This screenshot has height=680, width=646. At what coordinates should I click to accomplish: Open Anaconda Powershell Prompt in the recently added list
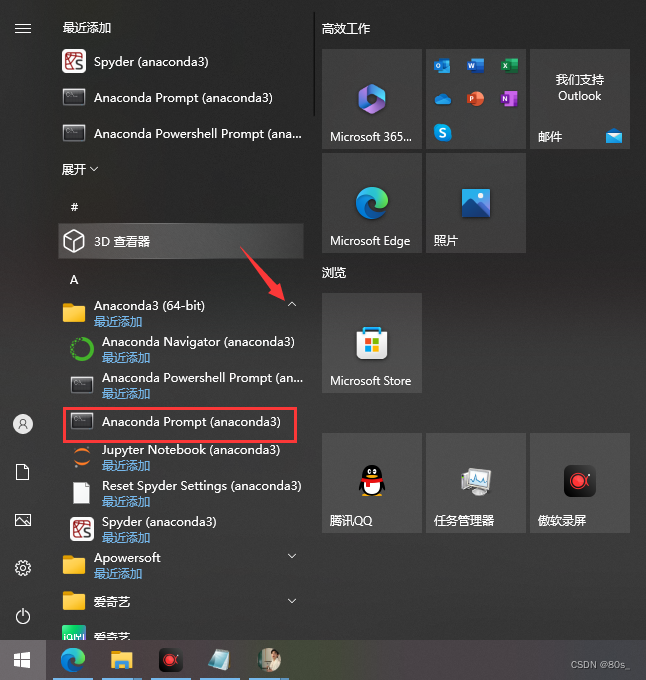(181, 134)
